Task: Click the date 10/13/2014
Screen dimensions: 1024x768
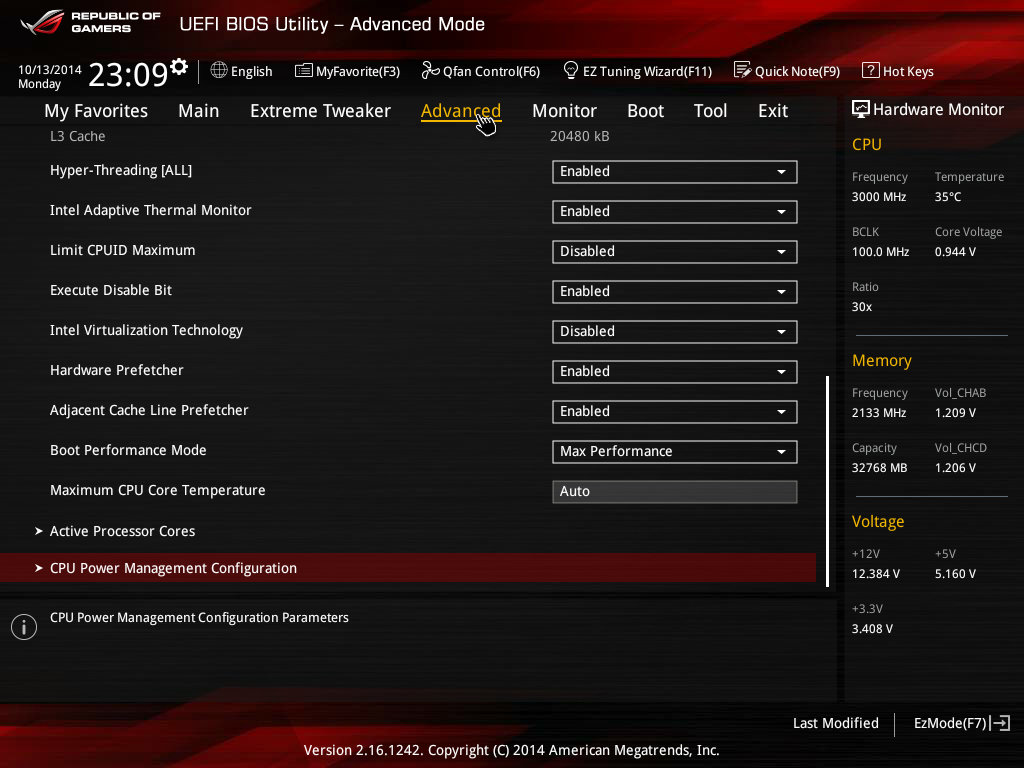Action: point(50,69)
